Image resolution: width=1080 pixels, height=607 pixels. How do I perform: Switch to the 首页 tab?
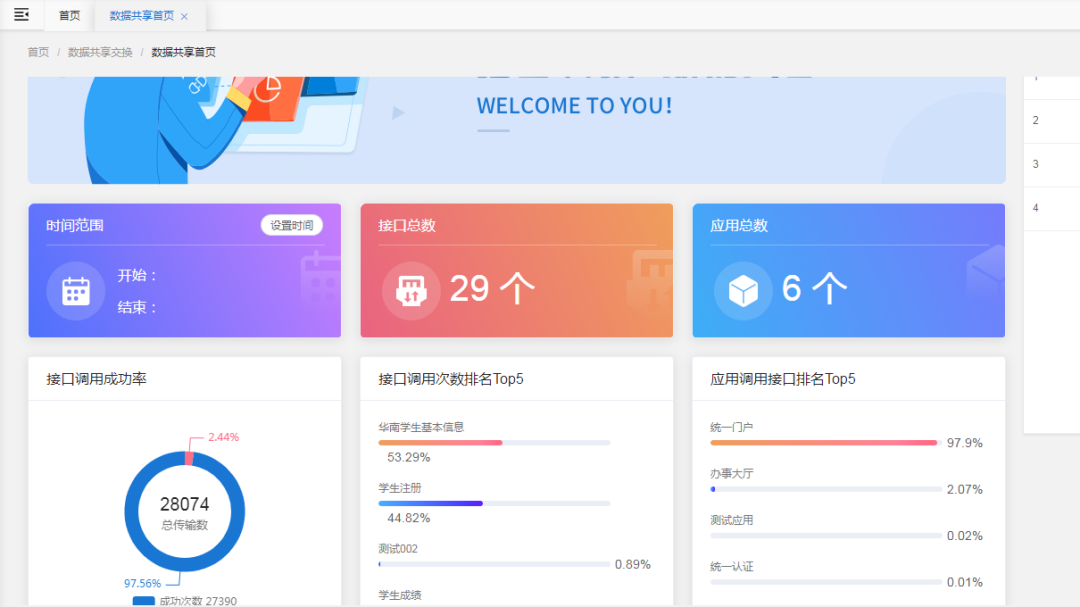67,15
